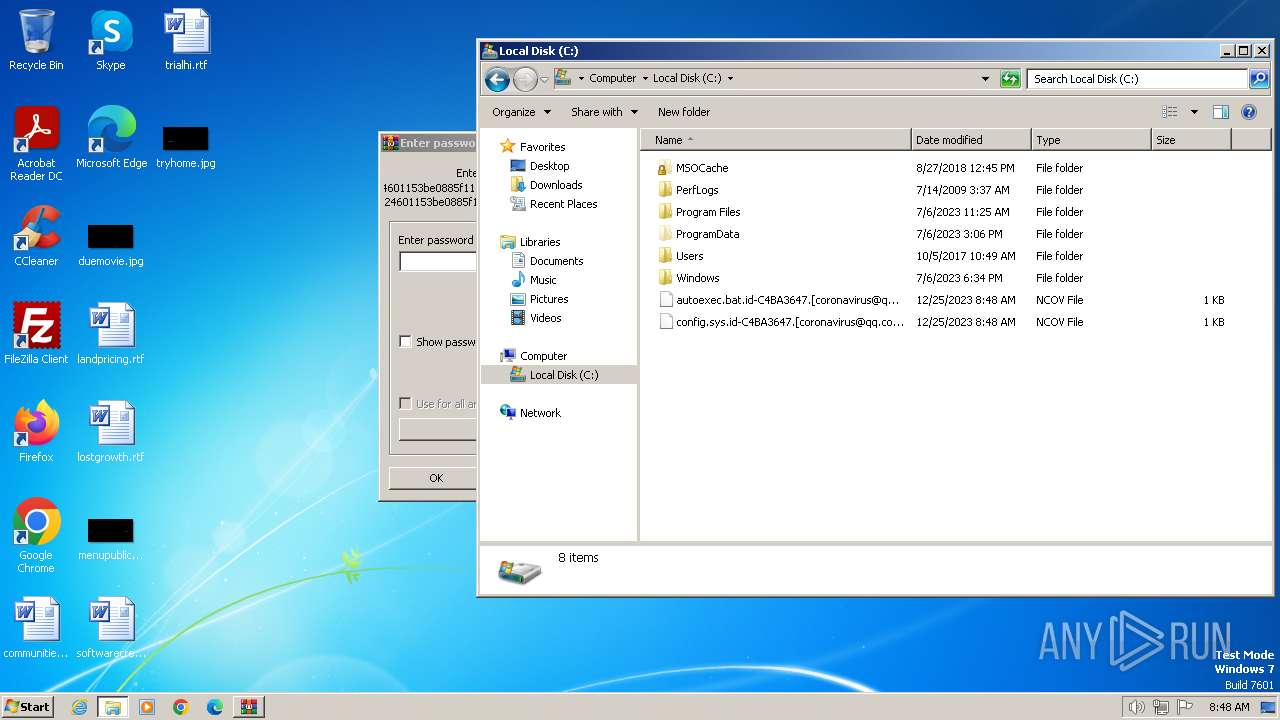1280x720 pixels.
Task: Launch the CCleaner desktop shortcut
Action: click(x=36, y=236)
